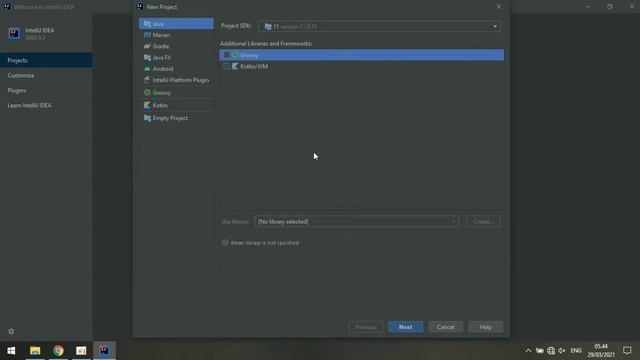The width and height of the screenshot is (640, 360).
Task: Click the Help button
Action: coord(485,327)
